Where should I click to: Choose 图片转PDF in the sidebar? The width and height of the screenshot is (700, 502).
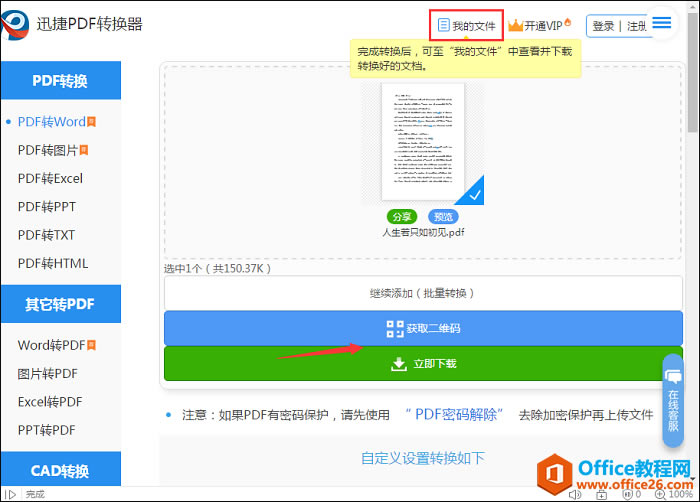tap(47, 373)
